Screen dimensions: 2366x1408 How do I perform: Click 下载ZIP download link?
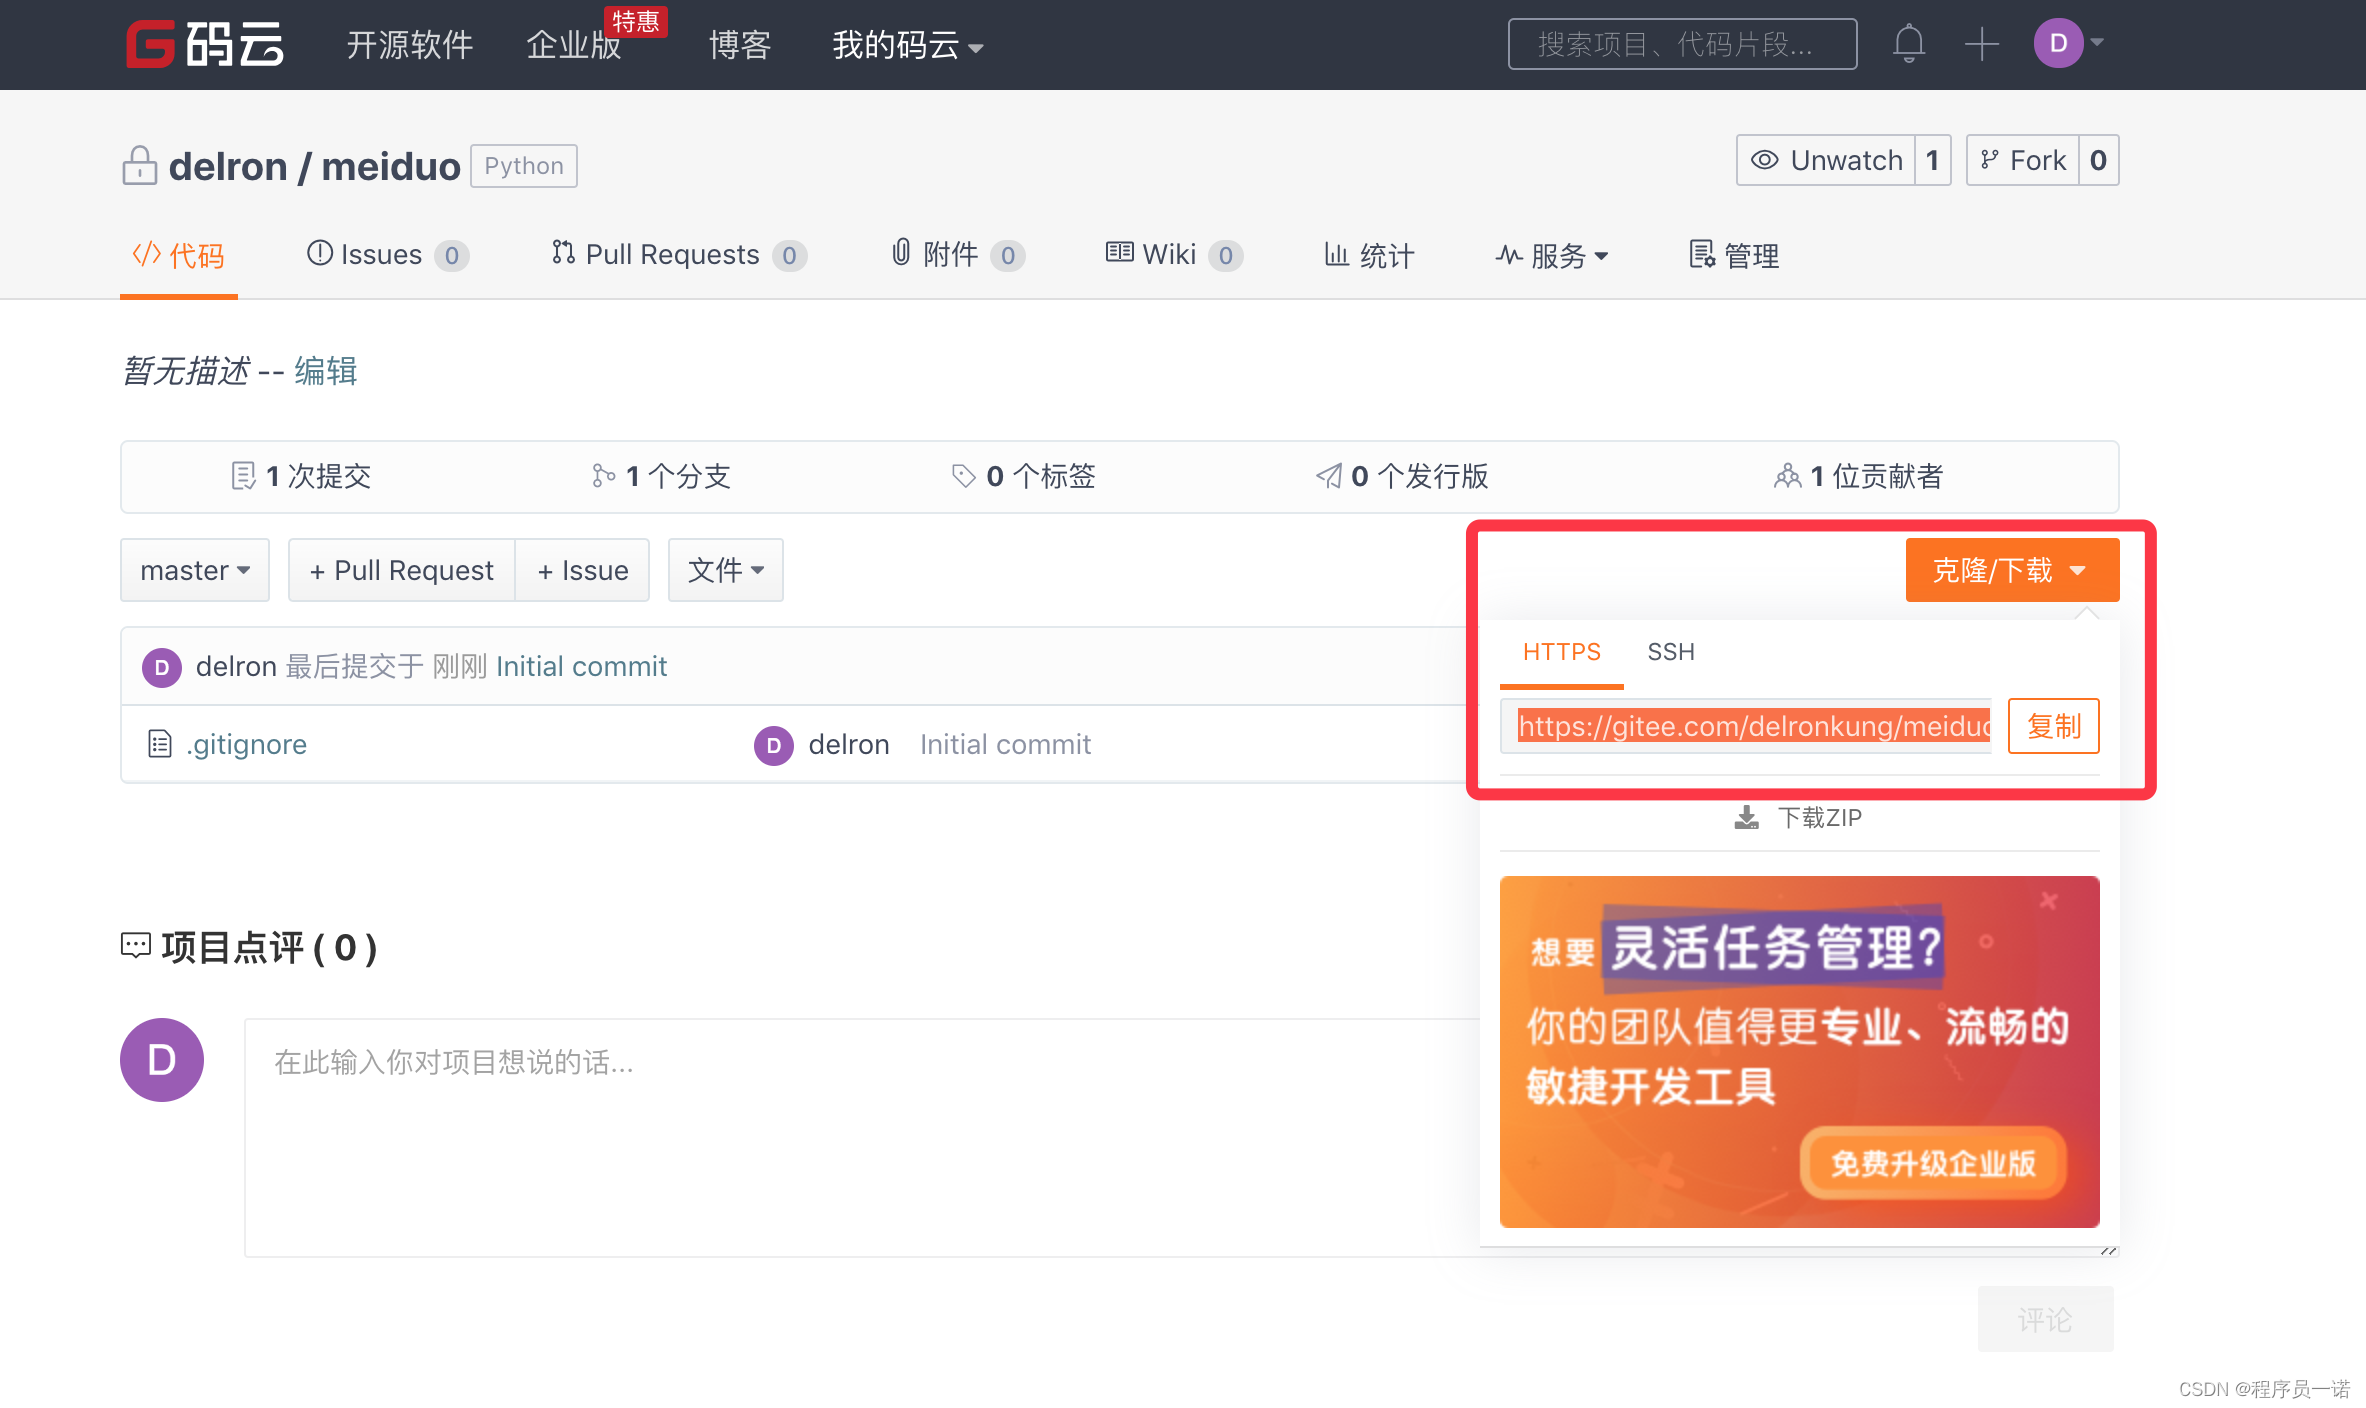[1798, 818]
